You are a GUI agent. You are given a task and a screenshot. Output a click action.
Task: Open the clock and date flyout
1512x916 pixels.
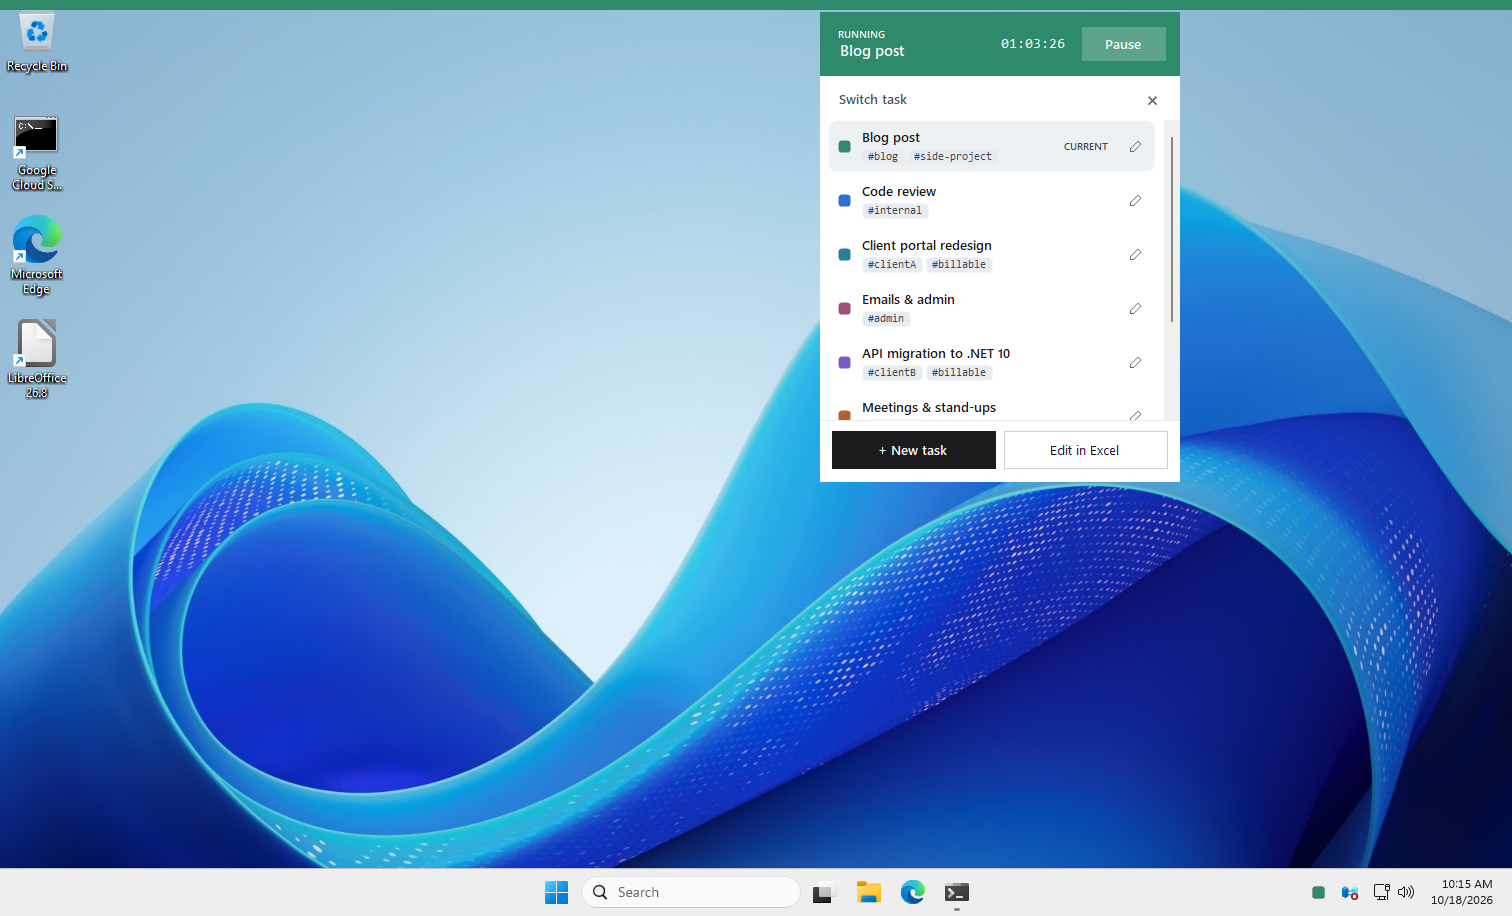(x=1462, y=892)
